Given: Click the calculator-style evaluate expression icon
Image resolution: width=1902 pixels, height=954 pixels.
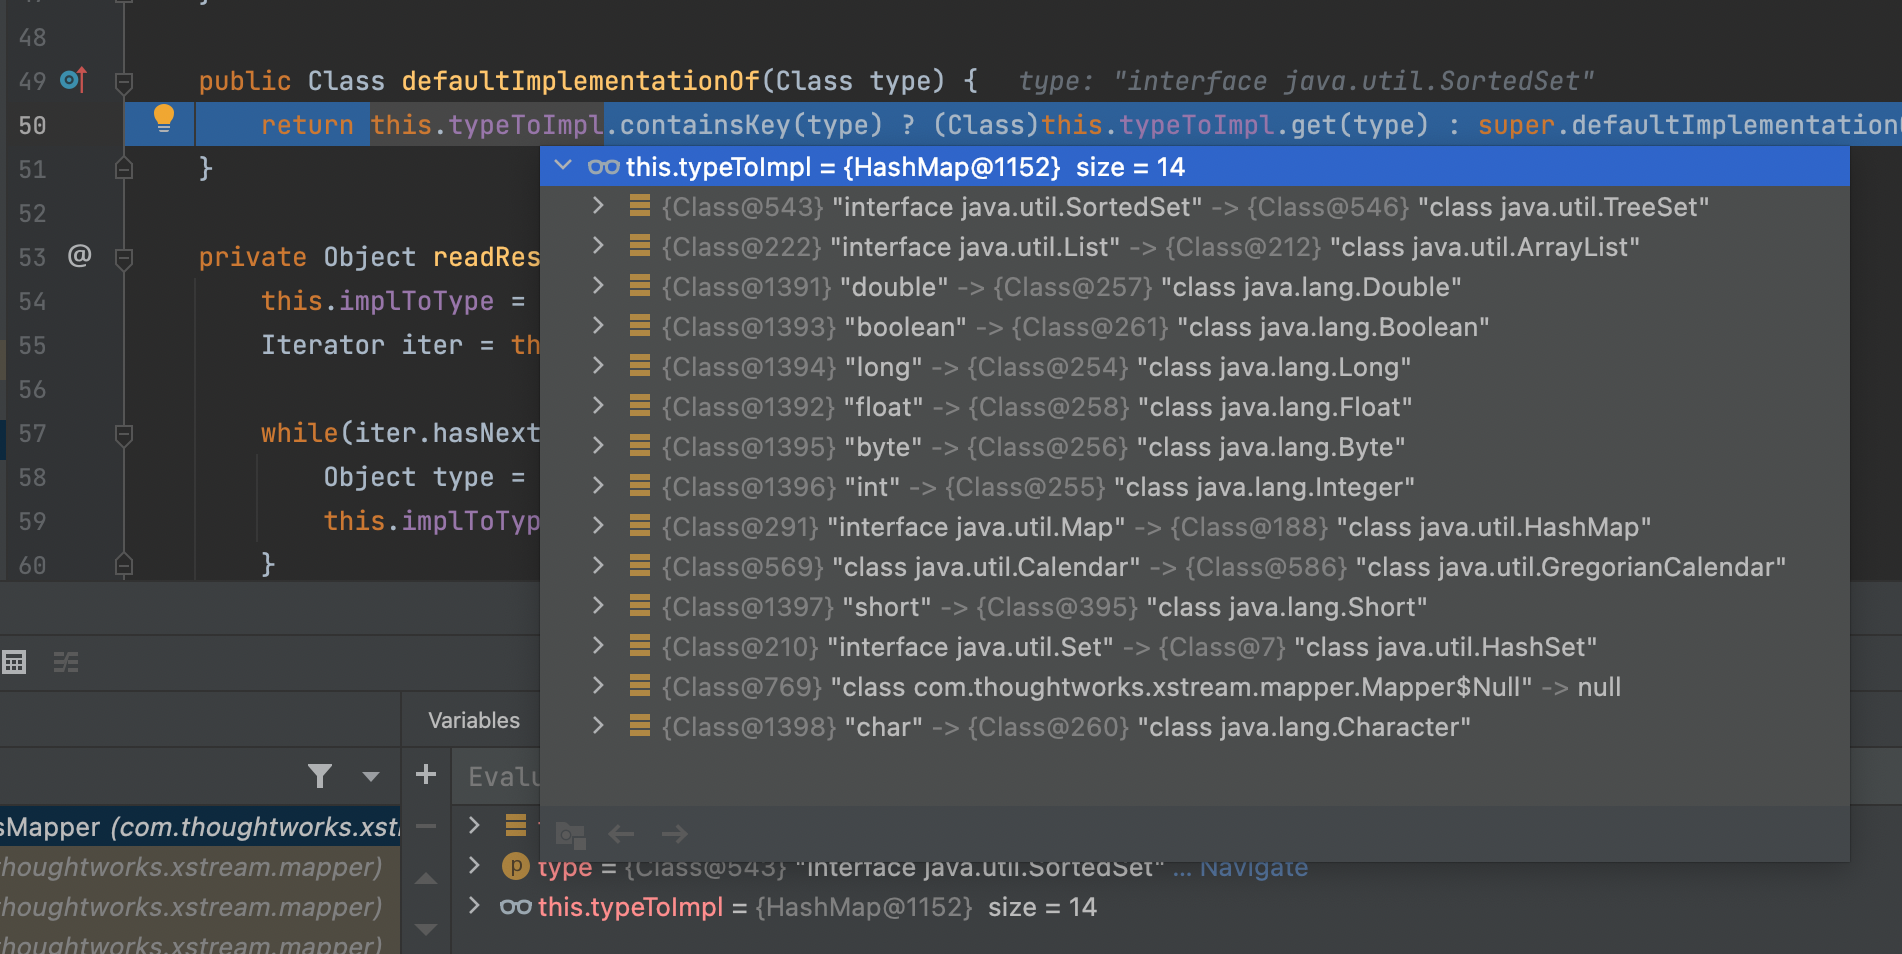Looking at the screenshot, I should [14, 662].
